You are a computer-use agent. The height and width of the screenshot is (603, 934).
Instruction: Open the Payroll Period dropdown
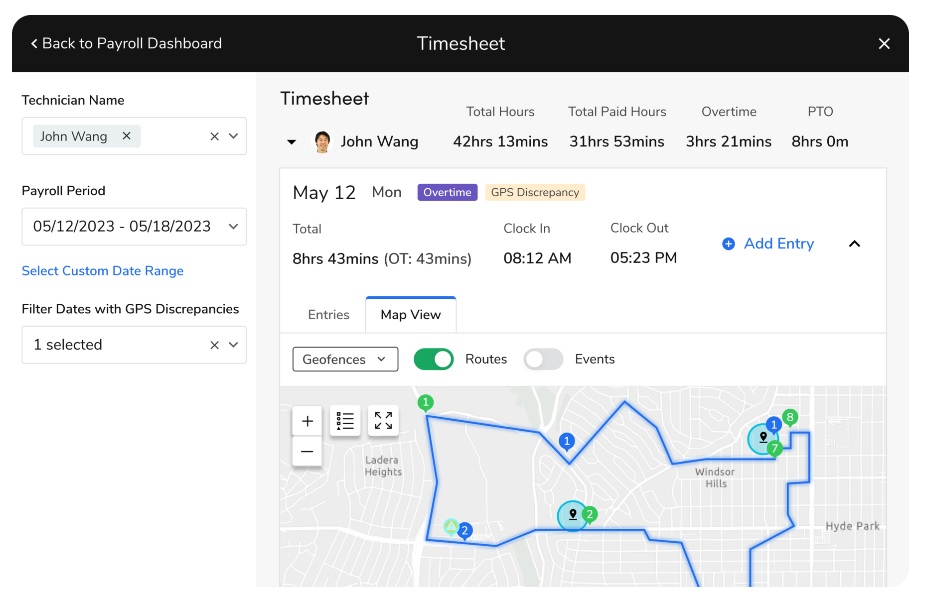134,226
